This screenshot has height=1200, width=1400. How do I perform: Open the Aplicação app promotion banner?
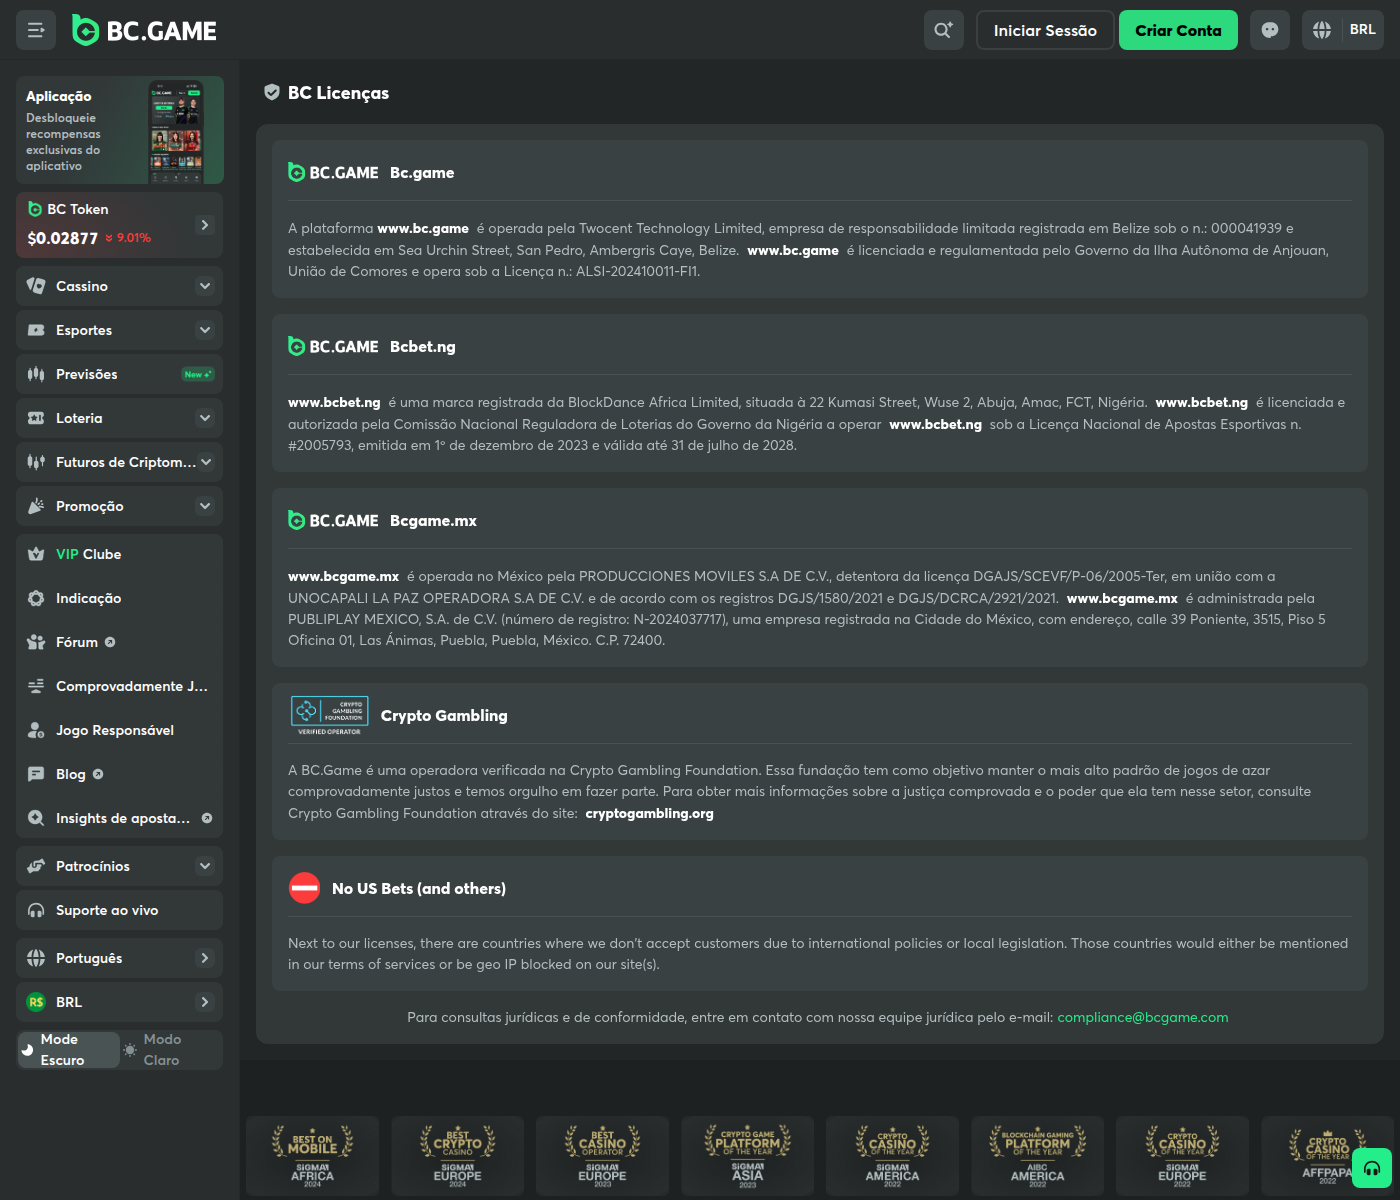point(120,130)
